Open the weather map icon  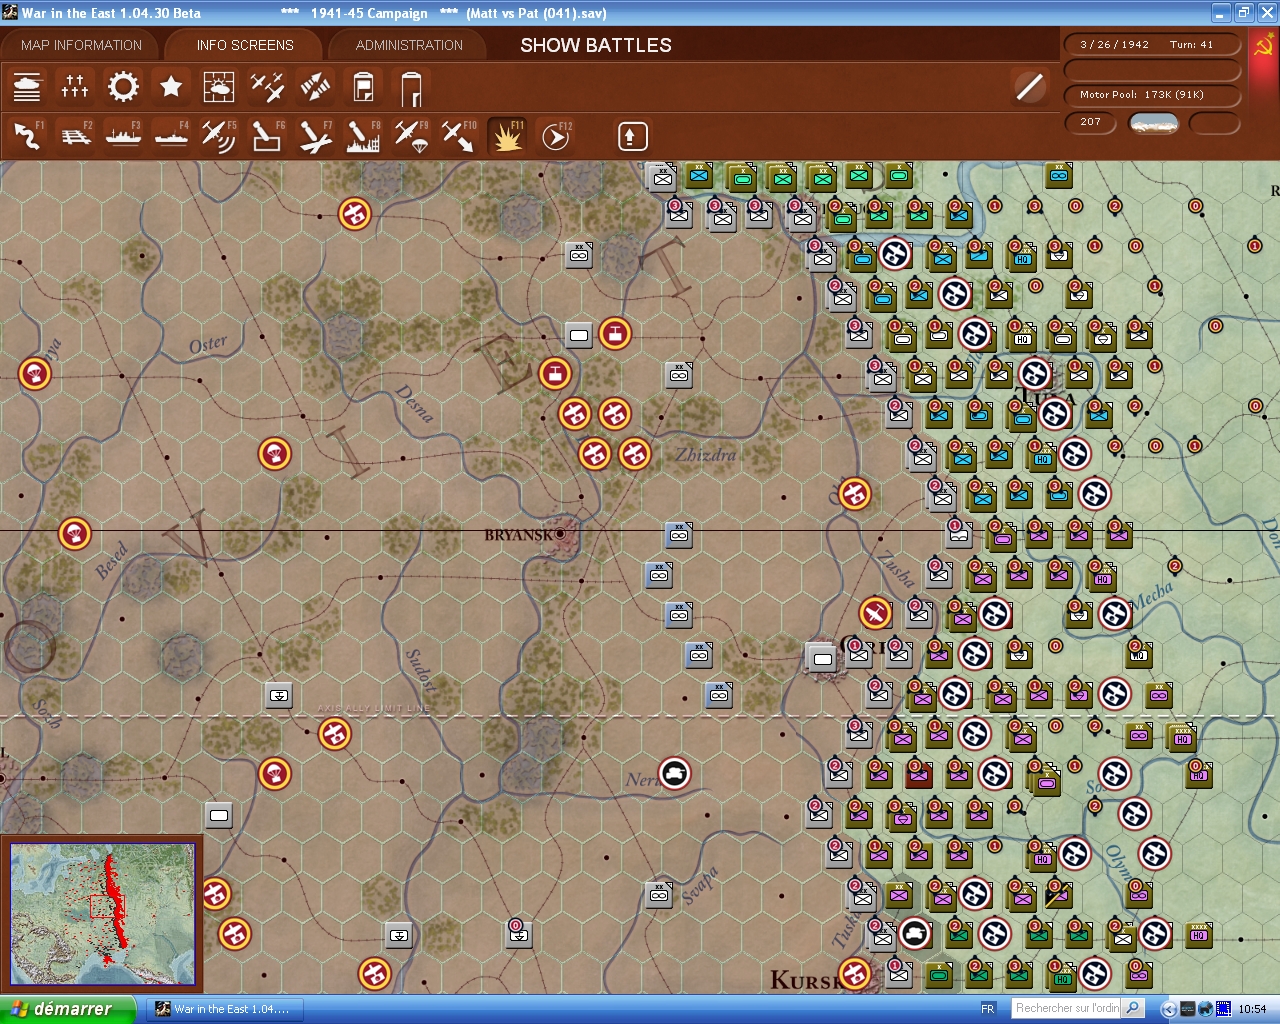(219, 87)
